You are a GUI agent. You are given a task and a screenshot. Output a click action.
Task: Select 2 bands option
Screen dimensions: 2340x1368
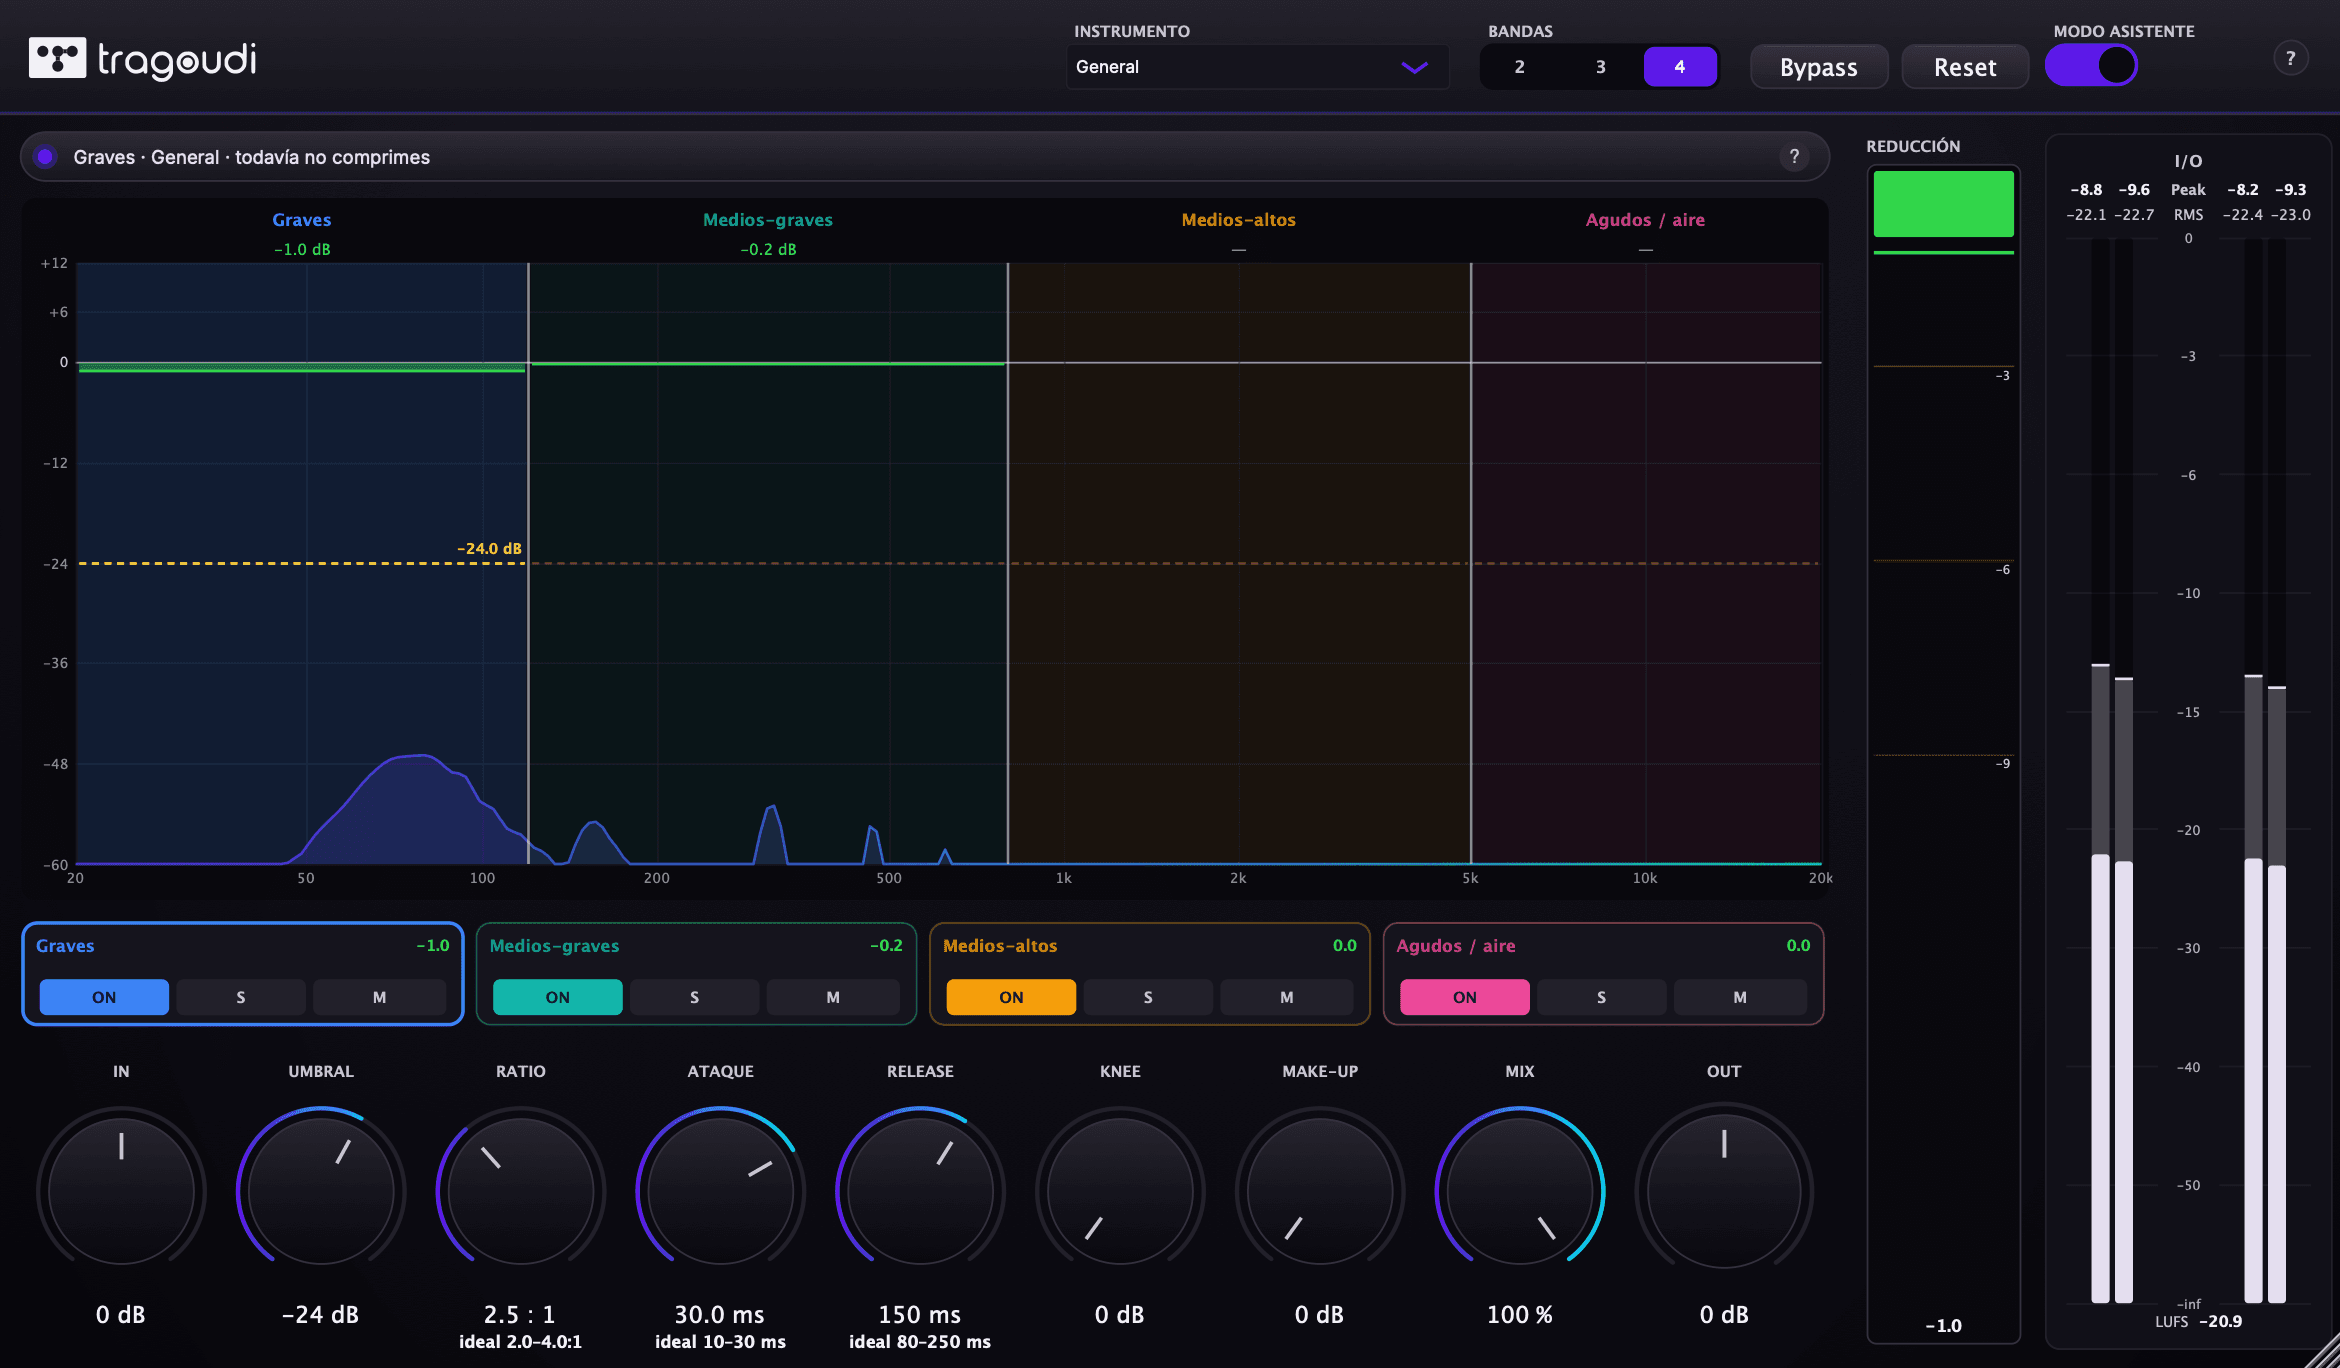(x=1520, y=67)
